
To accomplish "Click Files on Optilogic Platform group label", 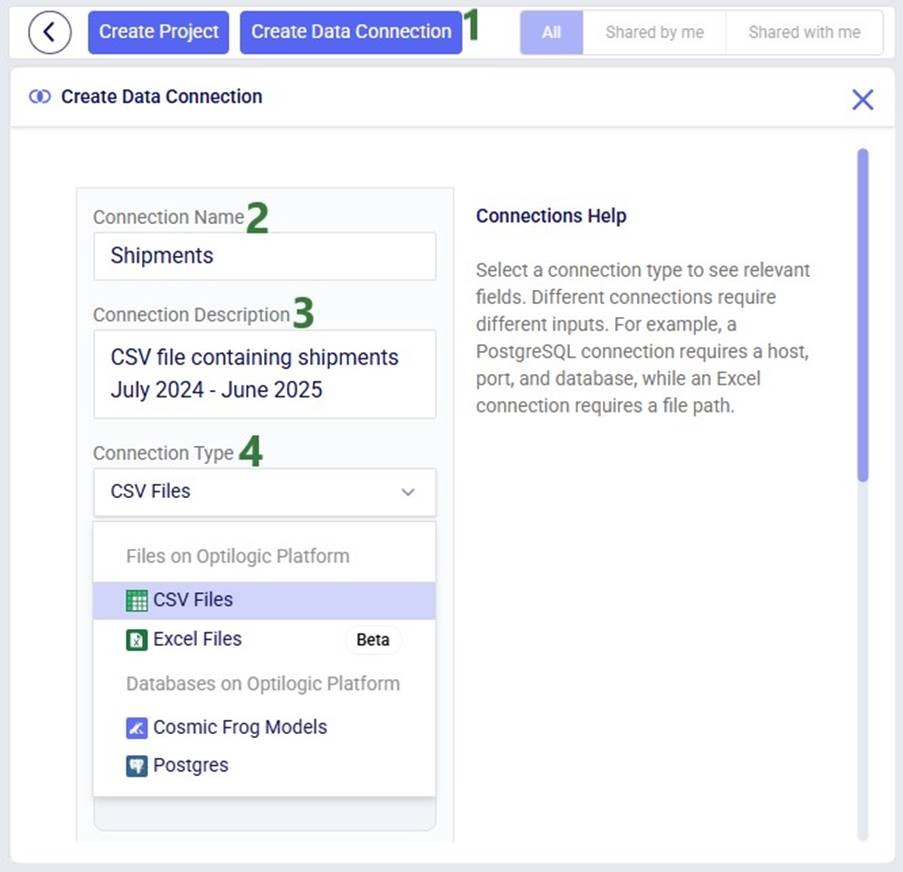I will [238, 556].
